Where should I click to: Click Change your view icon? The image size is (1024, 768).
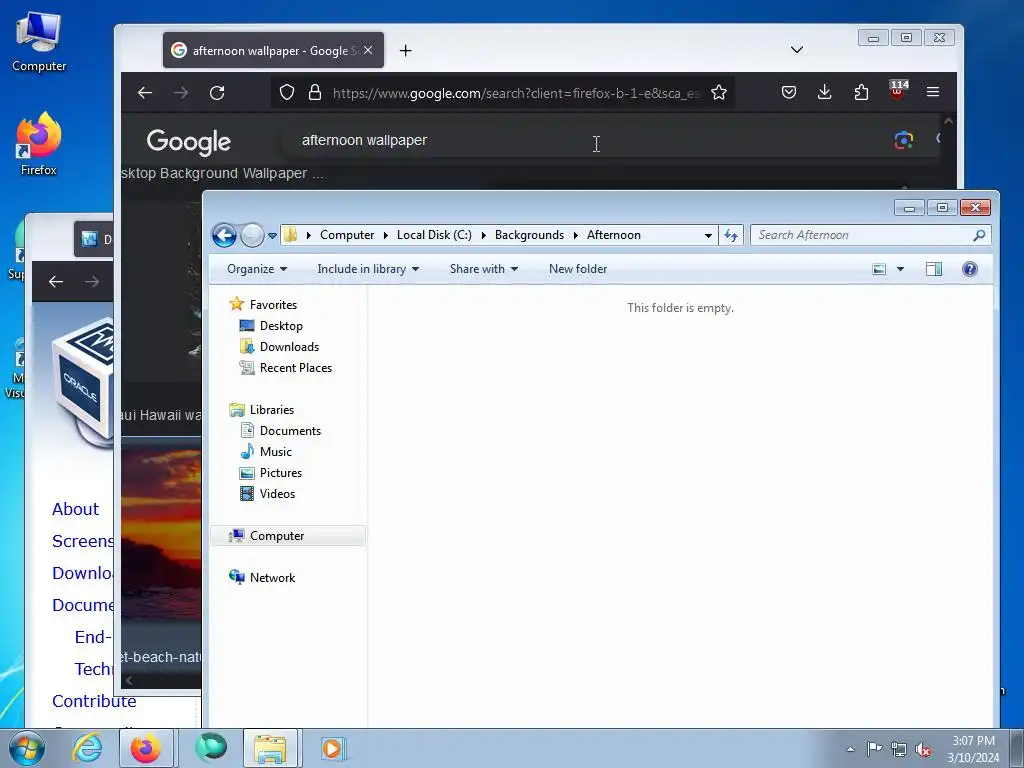pos(880,269)
